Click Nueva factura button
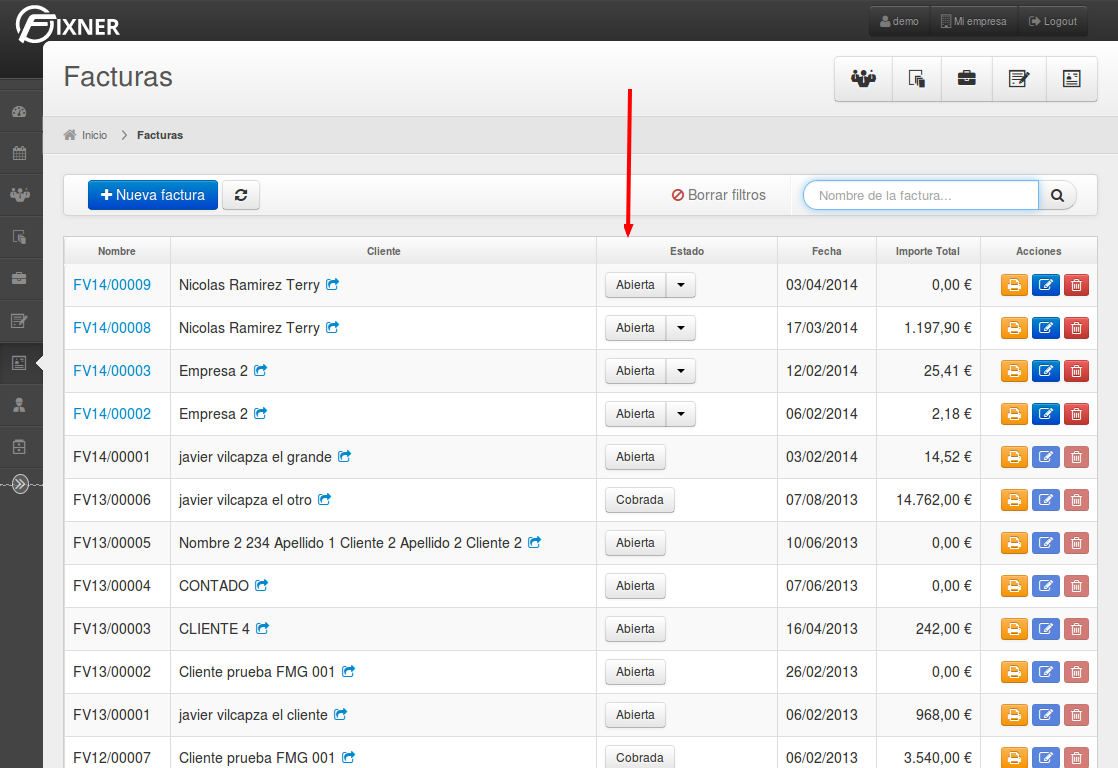The height and width of the screenshot is (768, 1118). [x=153, y=195]
